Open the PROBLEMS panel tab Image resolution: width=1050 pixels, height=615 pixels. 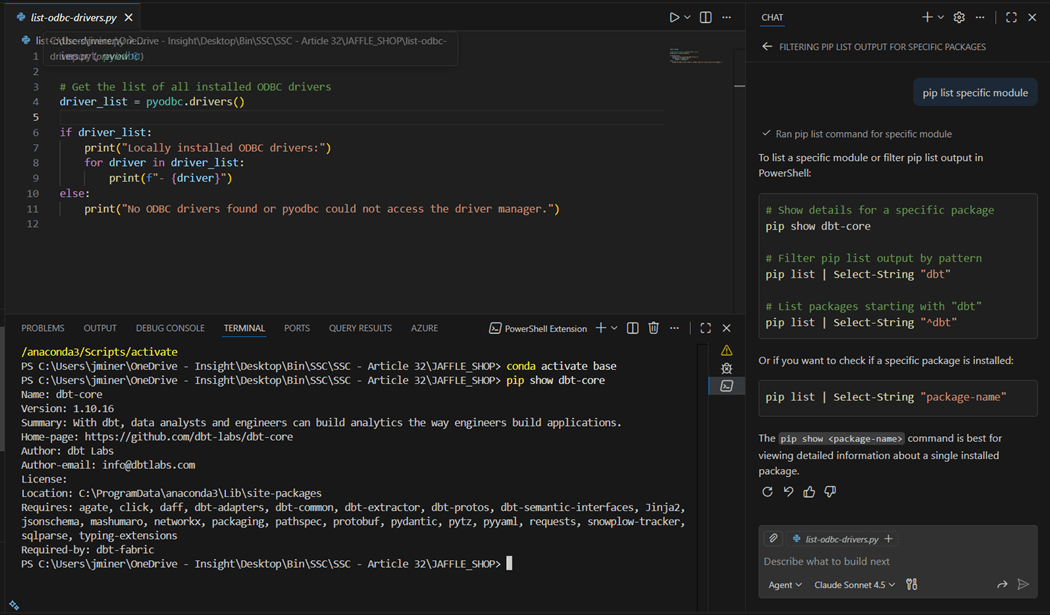[43, 328]
